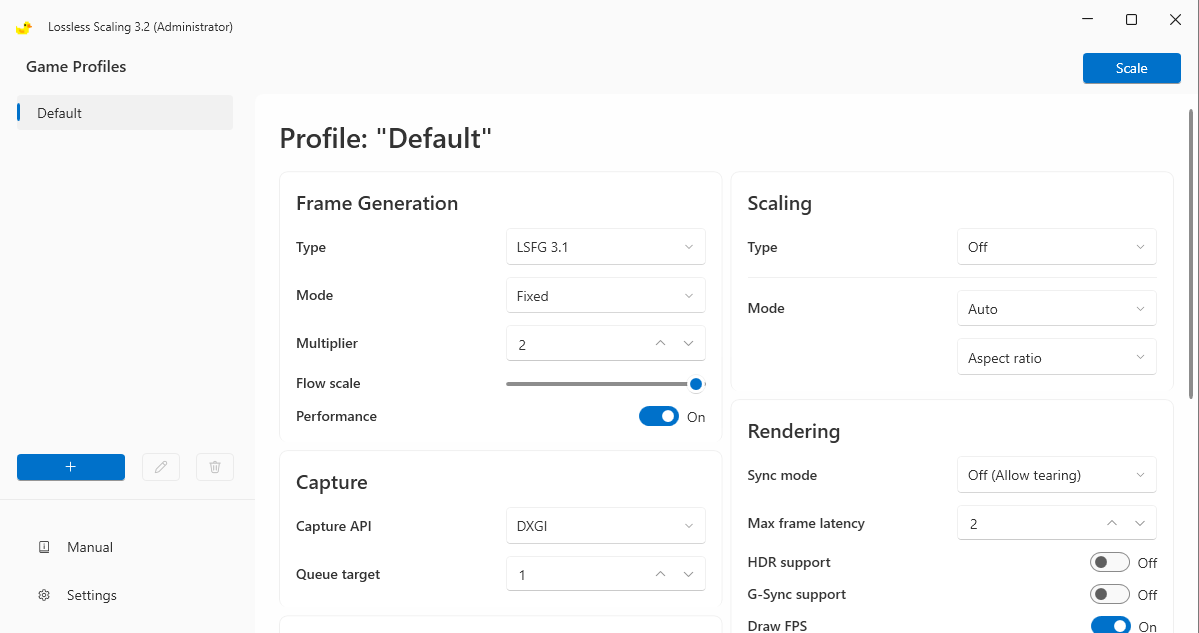1199x633 pixels.
Task: Open the Settings gear icon
Action: coord(44,596)
